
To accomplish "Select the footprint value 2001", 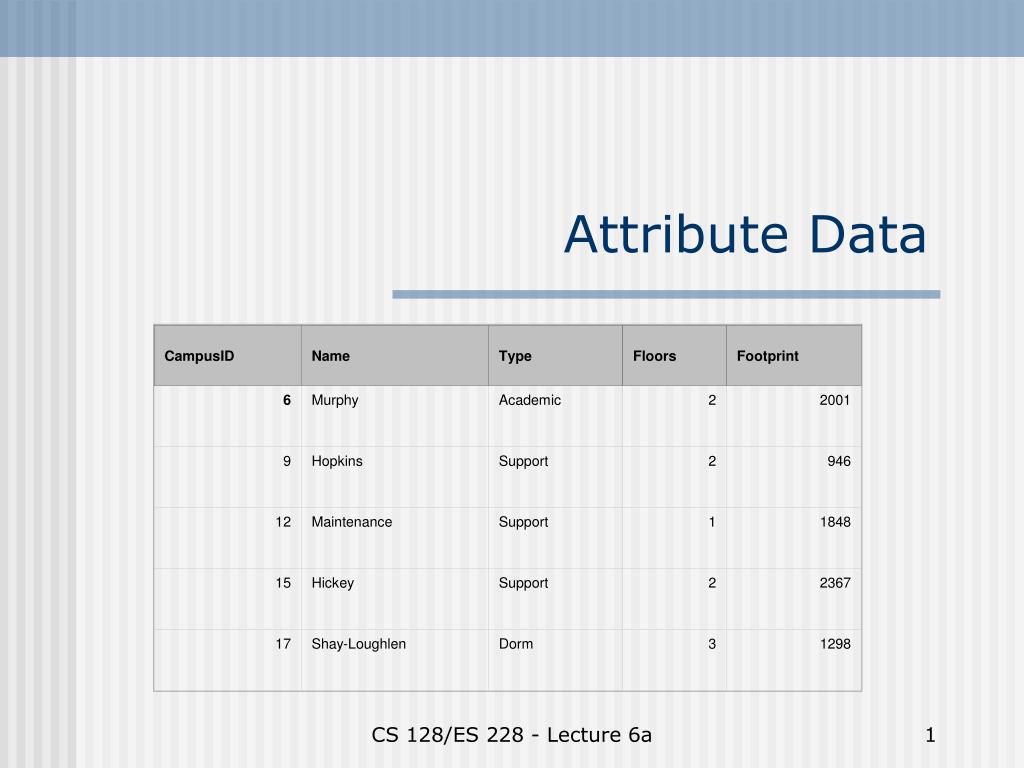I will (x=836, y=400).
